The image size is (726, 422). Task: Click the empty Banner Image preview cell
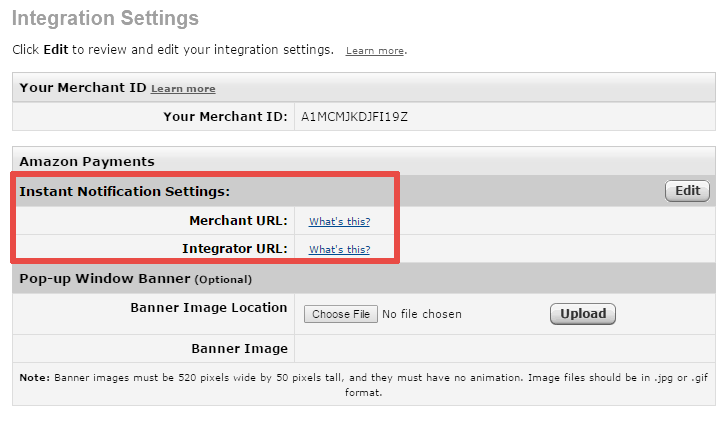505,348
